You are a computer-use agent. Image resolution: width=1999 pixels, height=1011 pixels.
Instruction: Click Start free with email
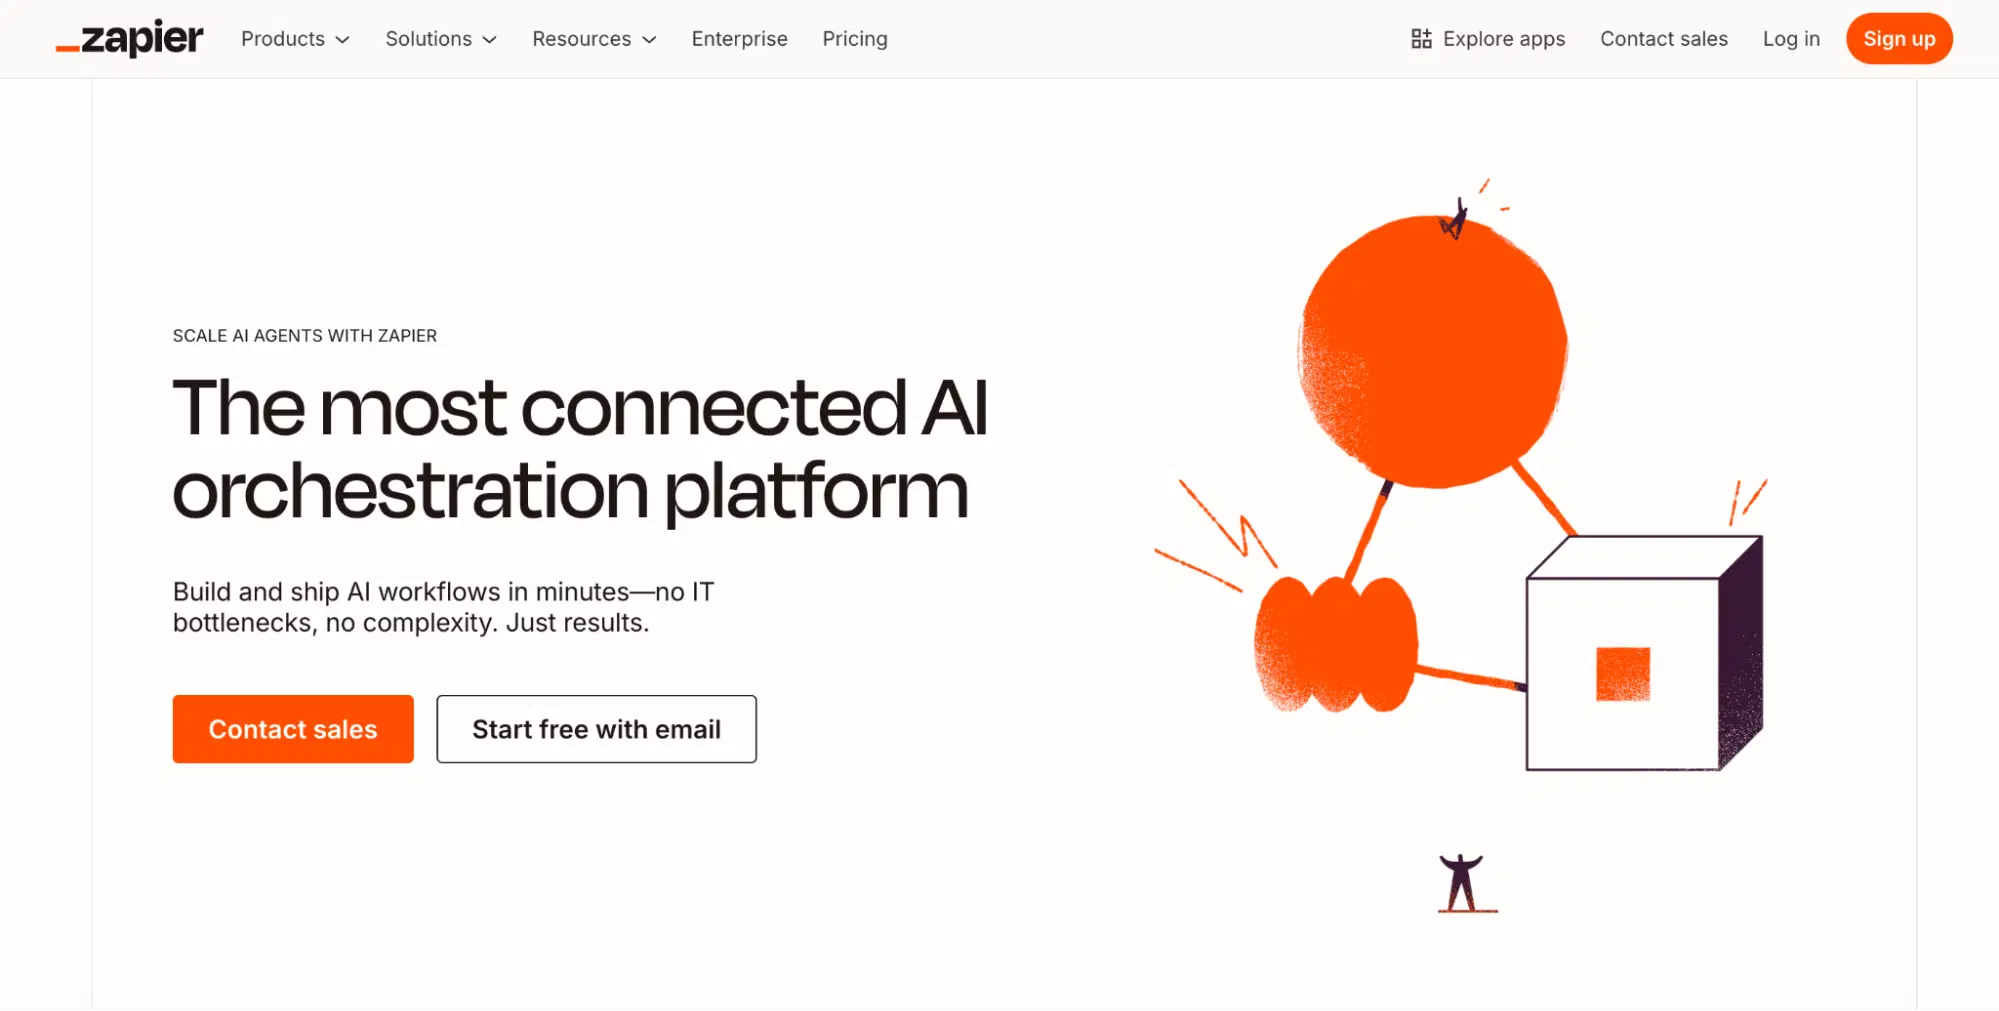[596, 729]
